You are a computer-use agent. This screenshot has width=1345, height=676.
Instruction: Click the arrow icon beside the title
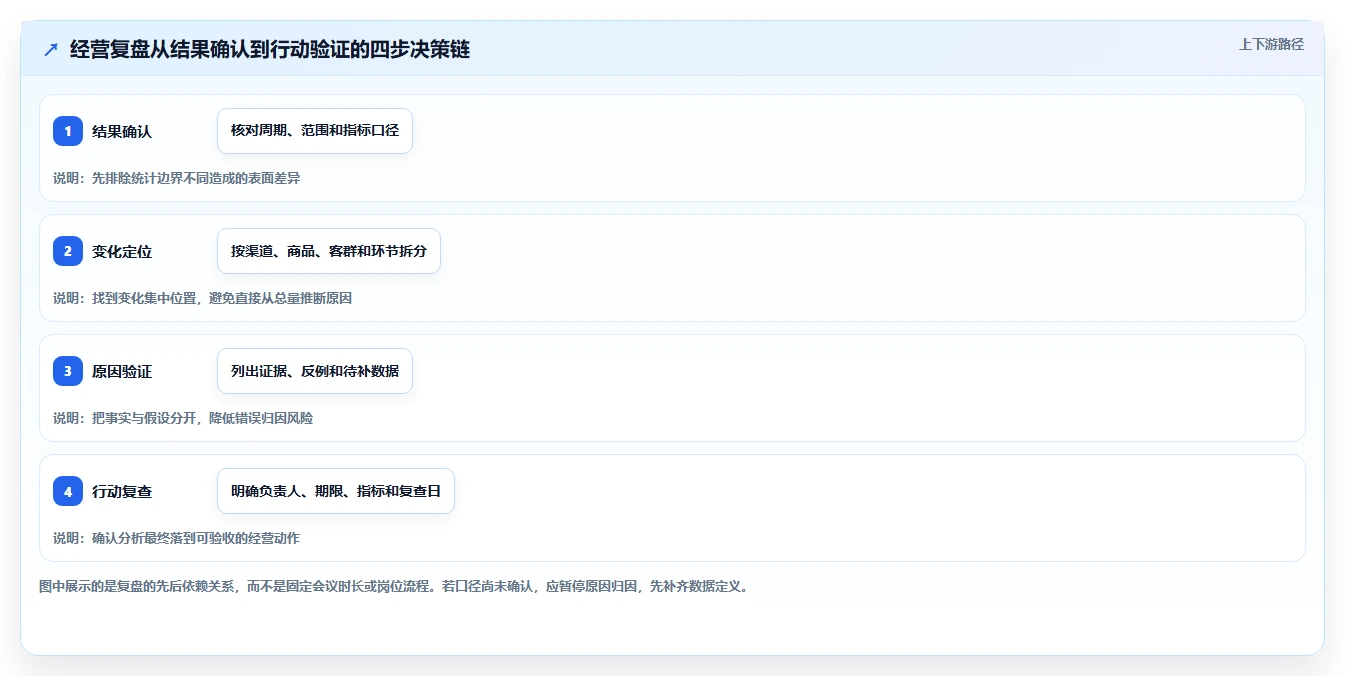point(51,50)
